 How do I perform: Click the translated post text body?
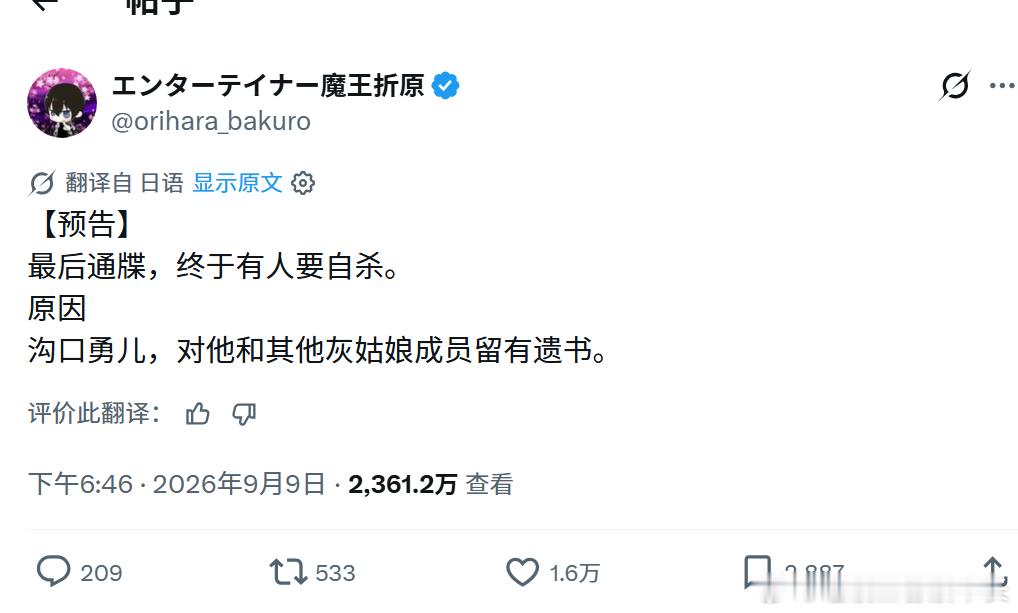coord(318,287)
